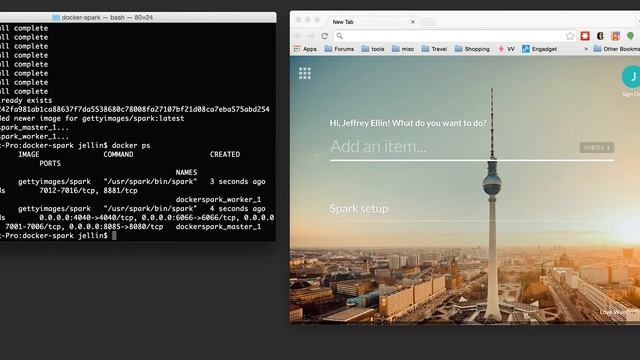
Task: Click the Sign Out link
Action: coord(631,94)
